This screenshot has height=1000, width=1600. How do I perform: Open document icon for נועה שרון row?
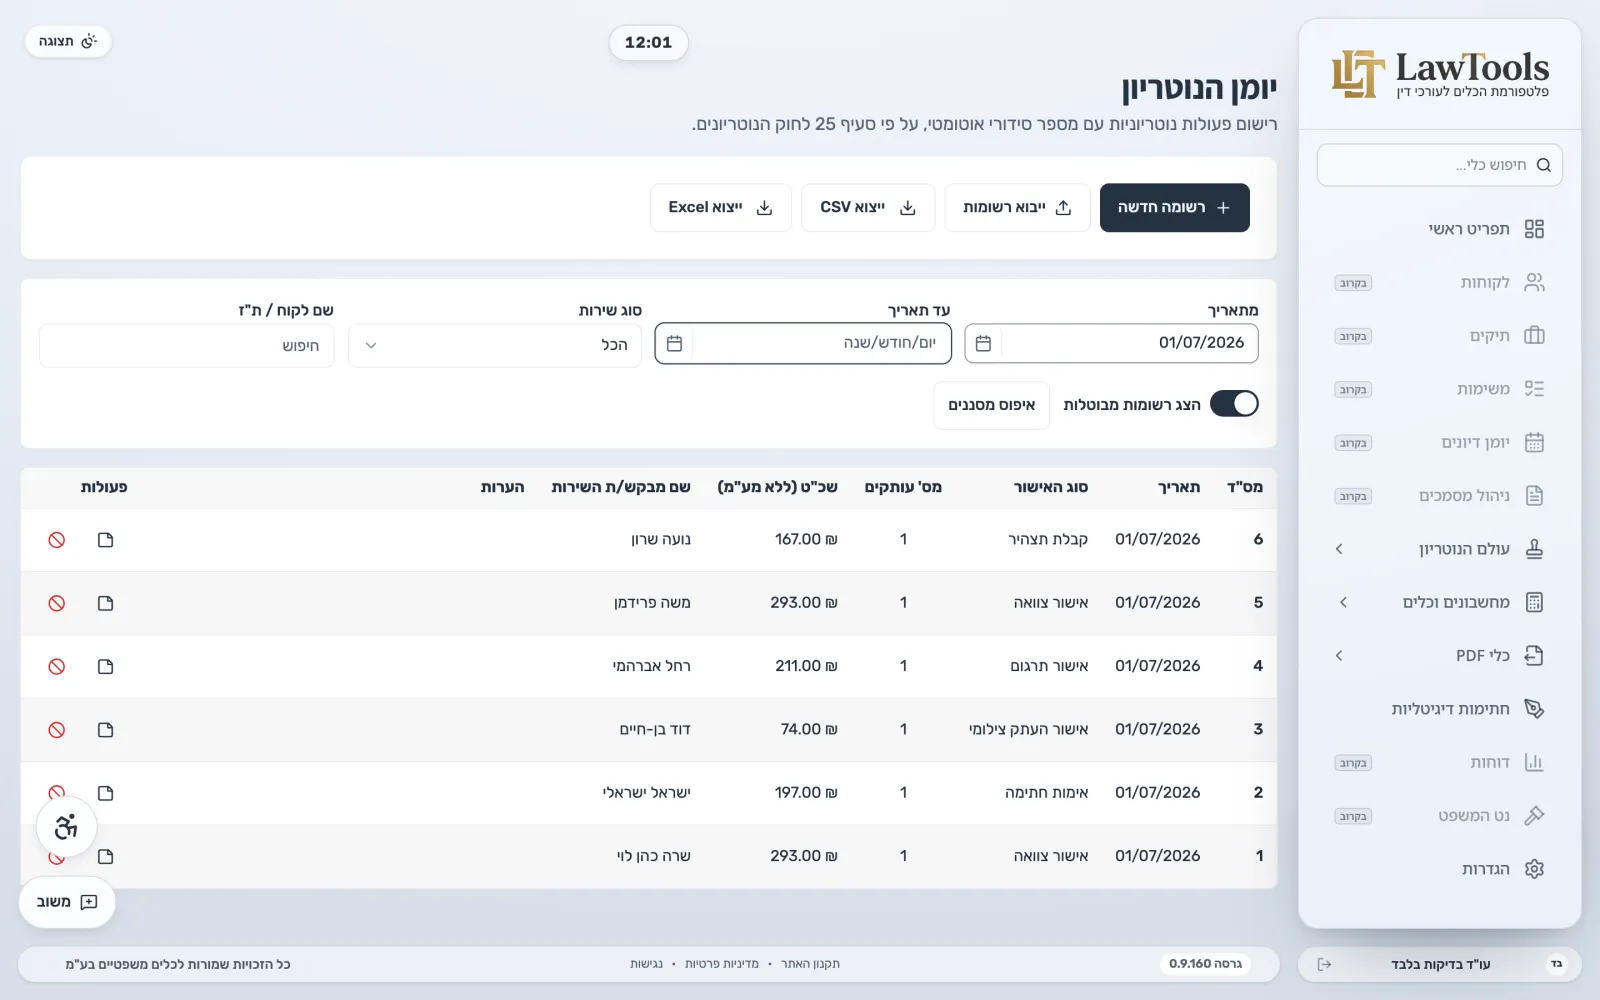click(x=105, y=540)
